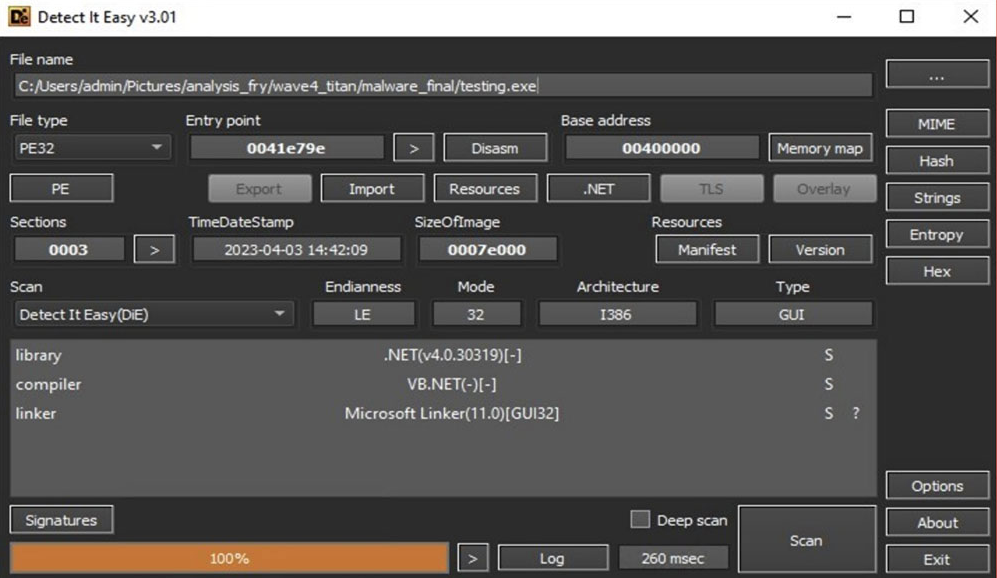Open the Memory map viewer

[x=820, y=147]
